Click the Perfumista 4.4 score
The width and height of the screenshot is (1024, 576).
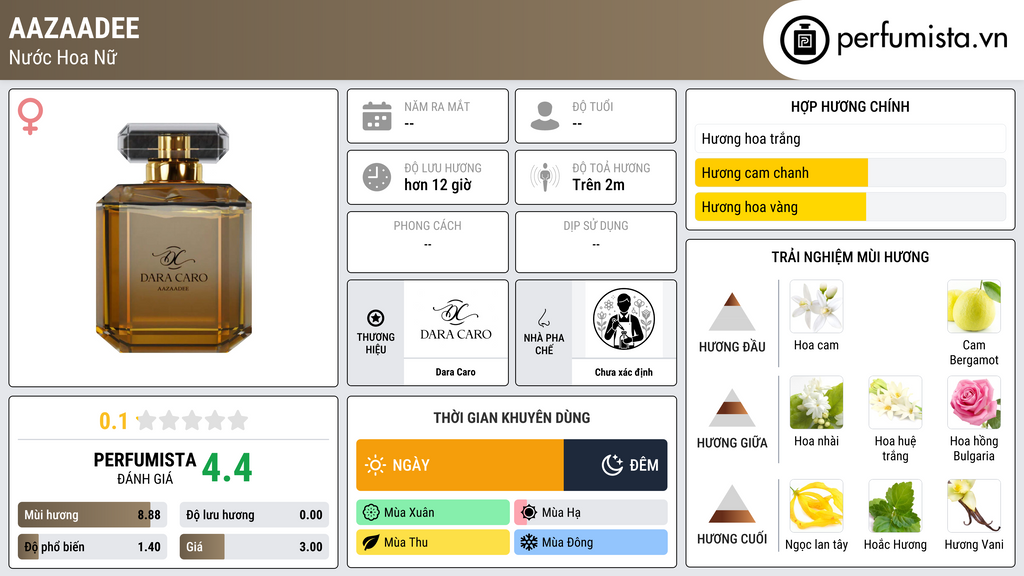pyautogui.click(x=227, y=468)
